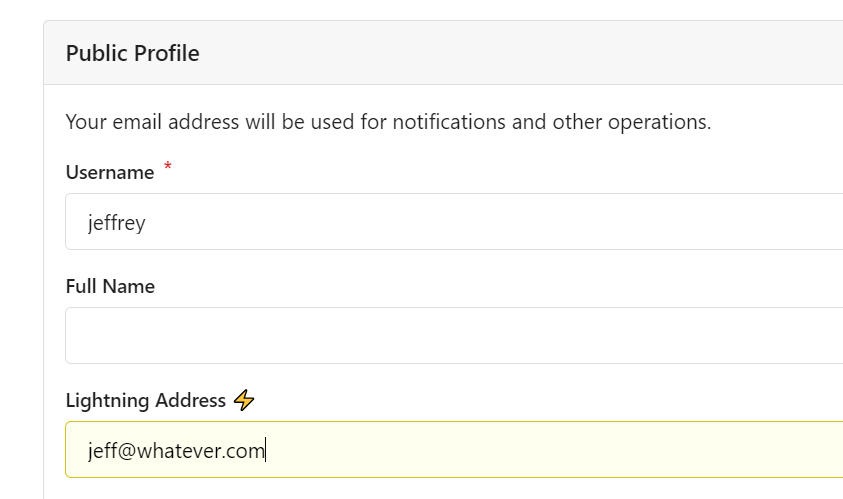The image size is (843, 499).
Task: Place cursor in the 'jeffrey' text
Action: point(116,223)
